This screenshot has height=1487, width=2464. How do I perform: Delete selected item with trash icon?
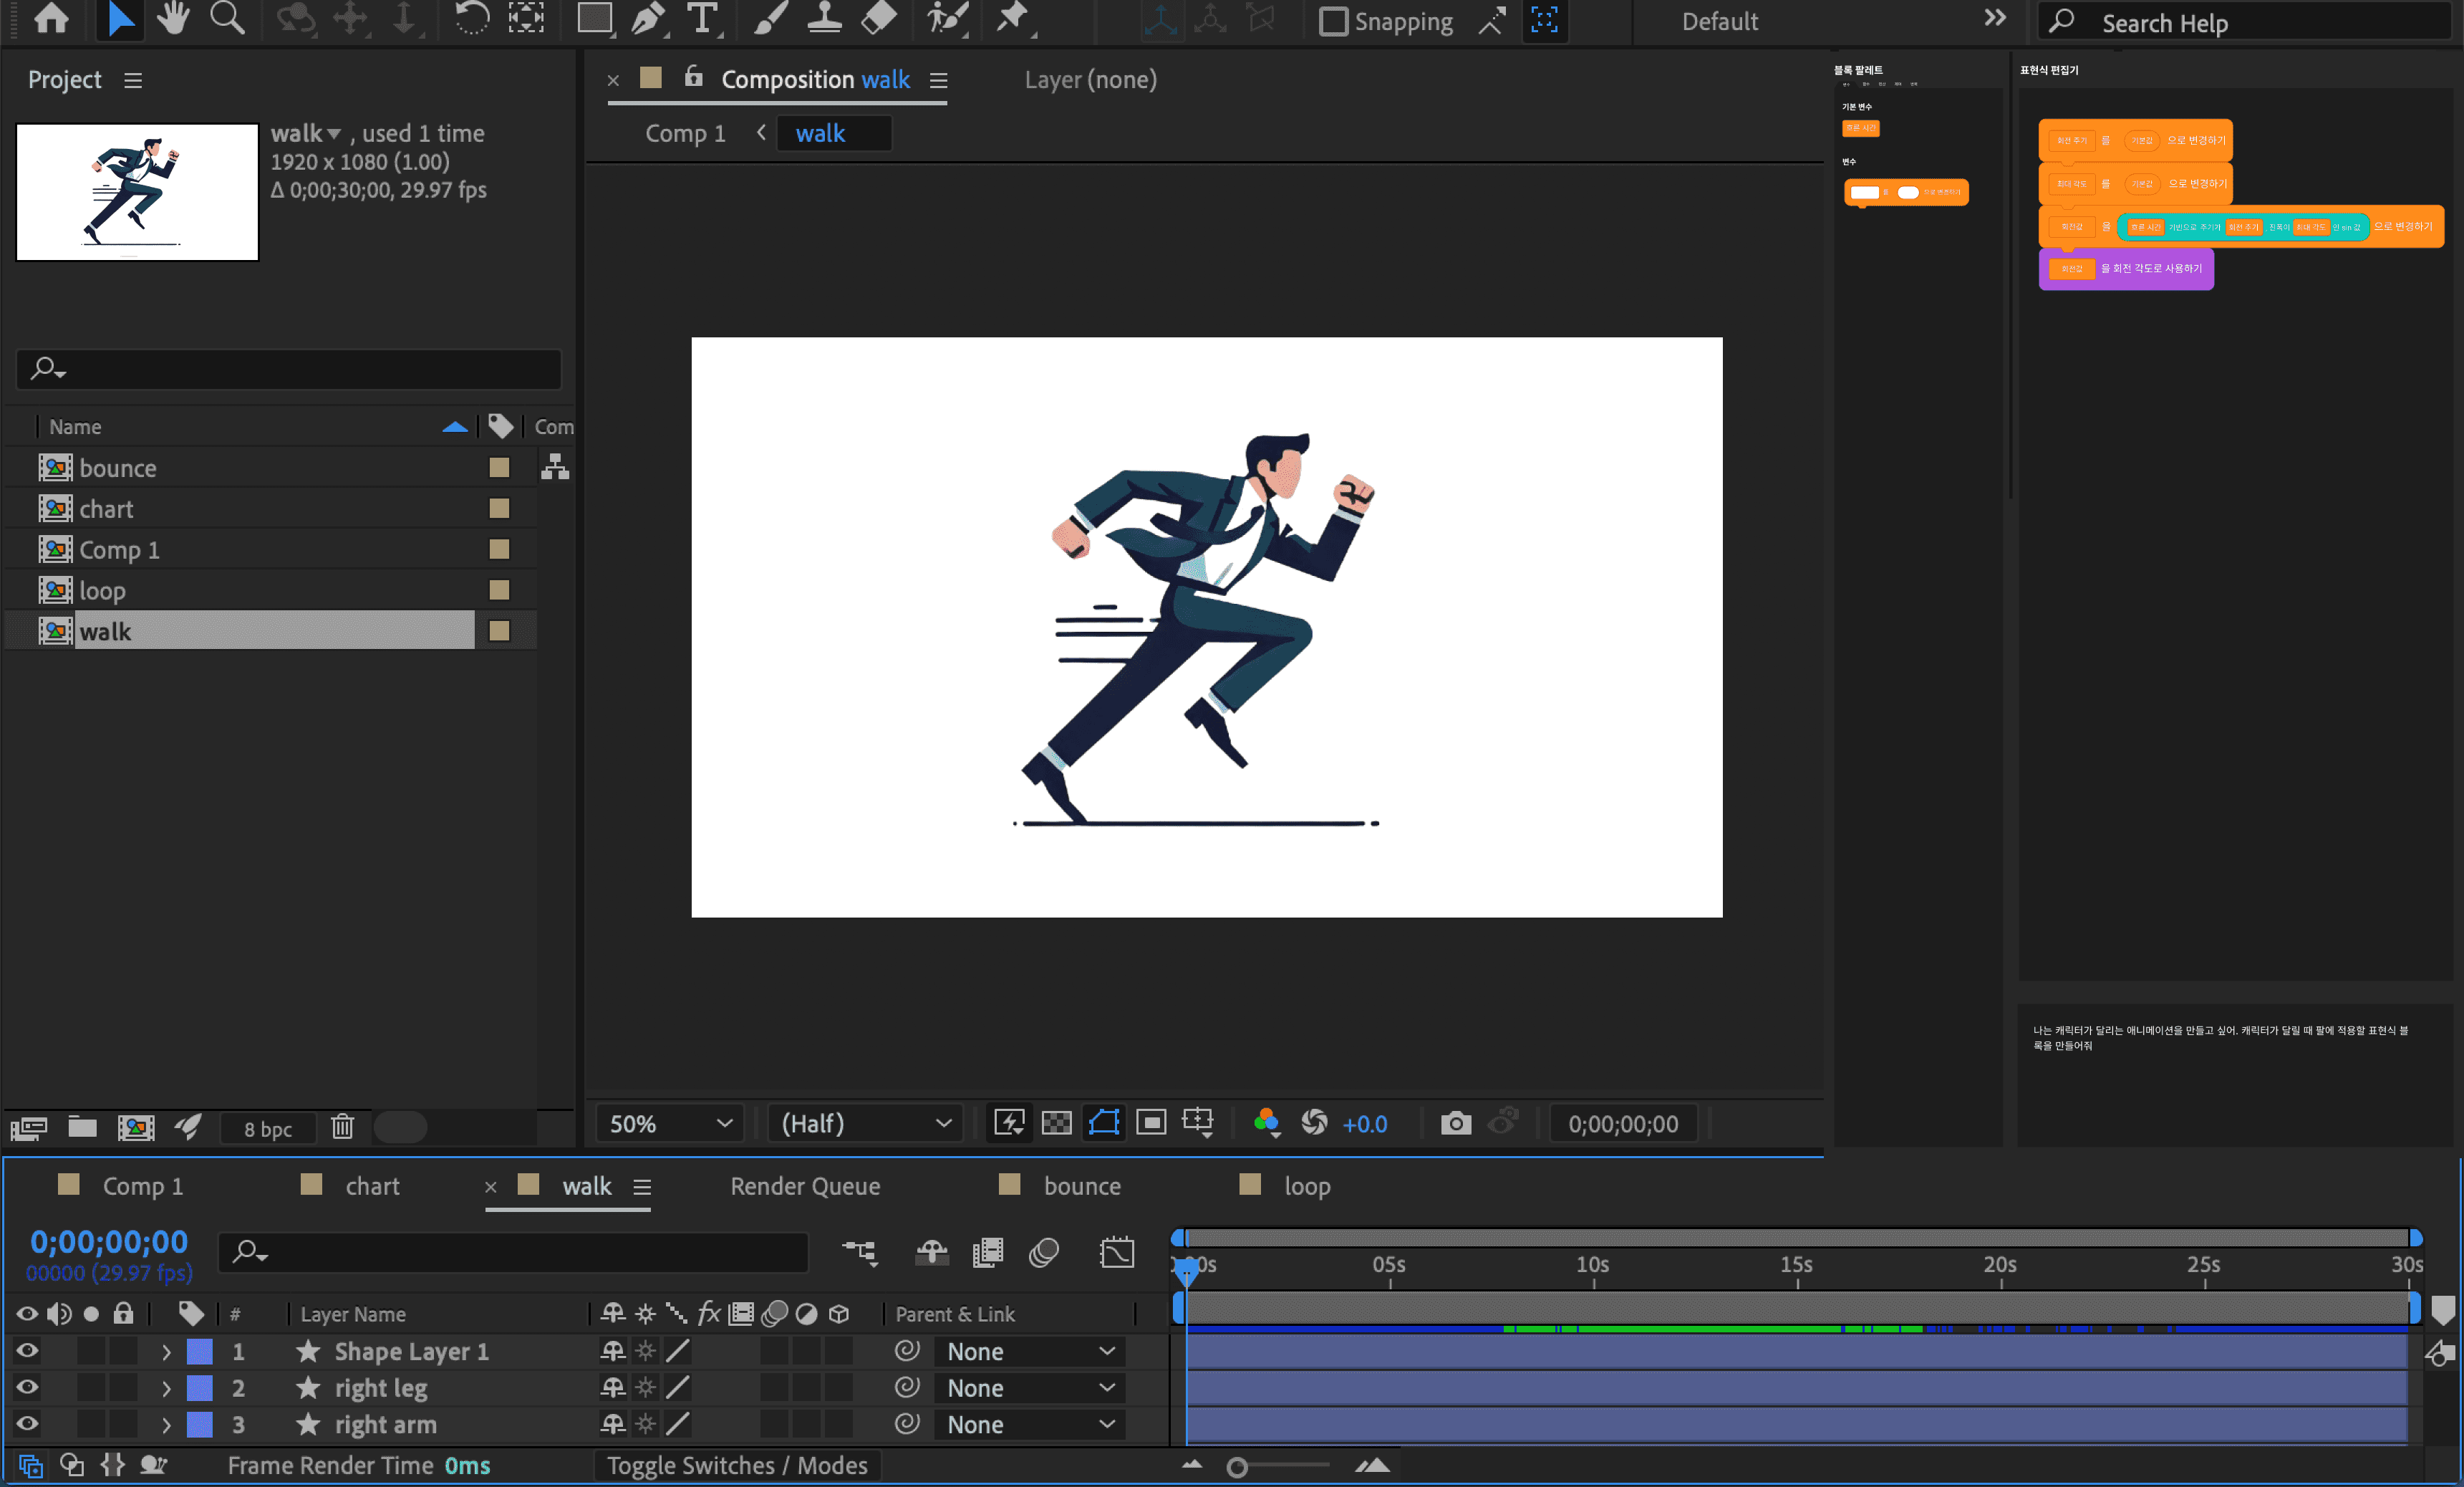tap(342, 1127)
